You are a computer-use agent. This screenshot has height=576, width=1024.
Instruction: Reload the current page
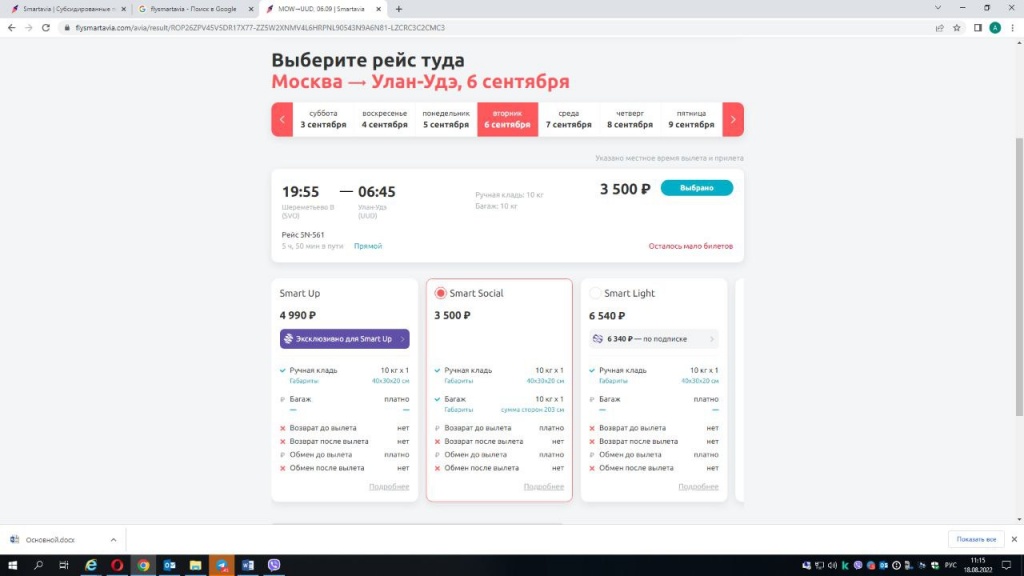tap(46, 27)
